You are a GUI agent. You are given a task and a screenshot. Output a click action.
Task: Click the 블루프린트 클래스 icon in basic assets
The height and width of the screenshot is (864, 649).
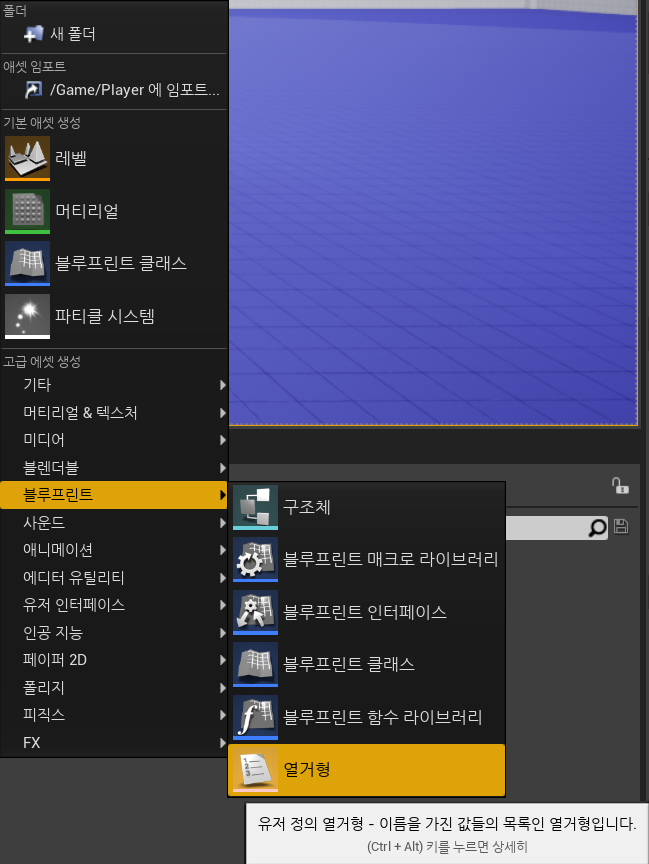click(x=28, y=263)
